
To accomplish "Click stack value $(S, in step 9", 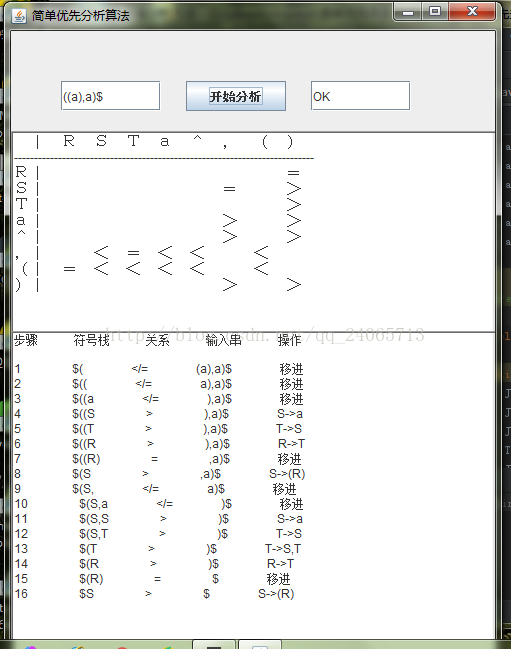I will tap(83, 489).
